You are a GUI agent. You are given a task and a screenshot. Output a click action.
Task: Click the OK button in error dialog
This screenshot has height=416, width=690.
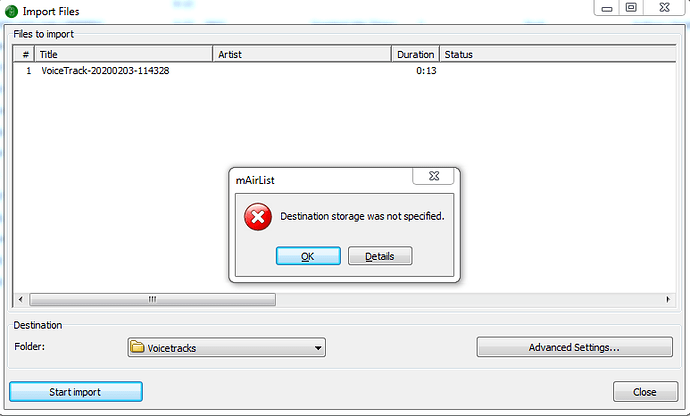[308, 256]
